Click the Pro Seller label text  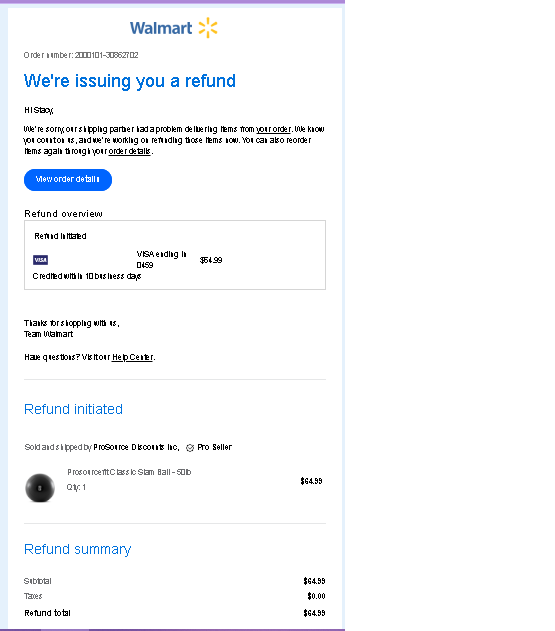215,447
